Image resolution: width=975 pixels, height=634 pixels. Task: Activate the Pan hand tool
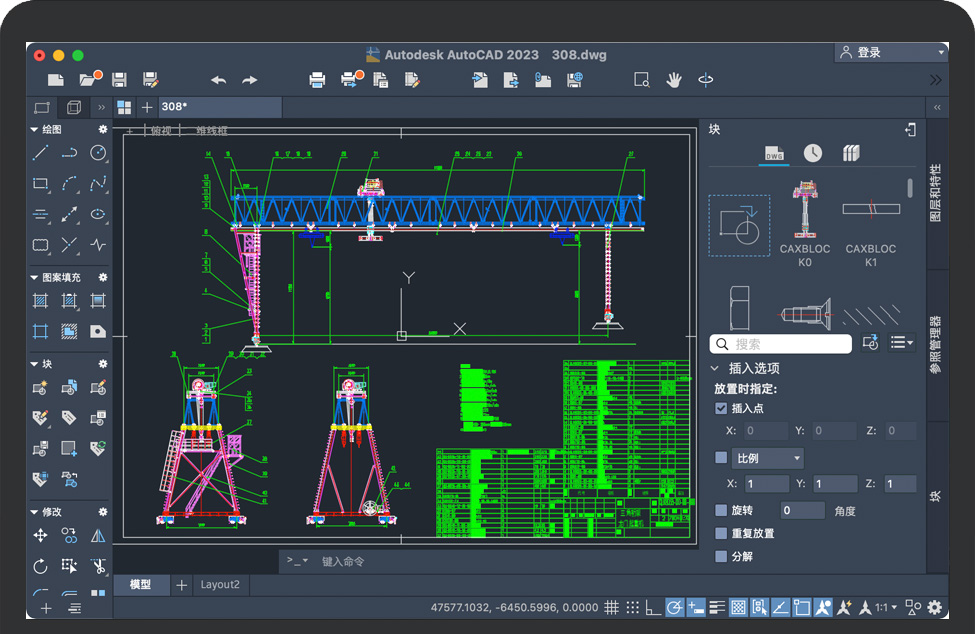tap(674, 80)
